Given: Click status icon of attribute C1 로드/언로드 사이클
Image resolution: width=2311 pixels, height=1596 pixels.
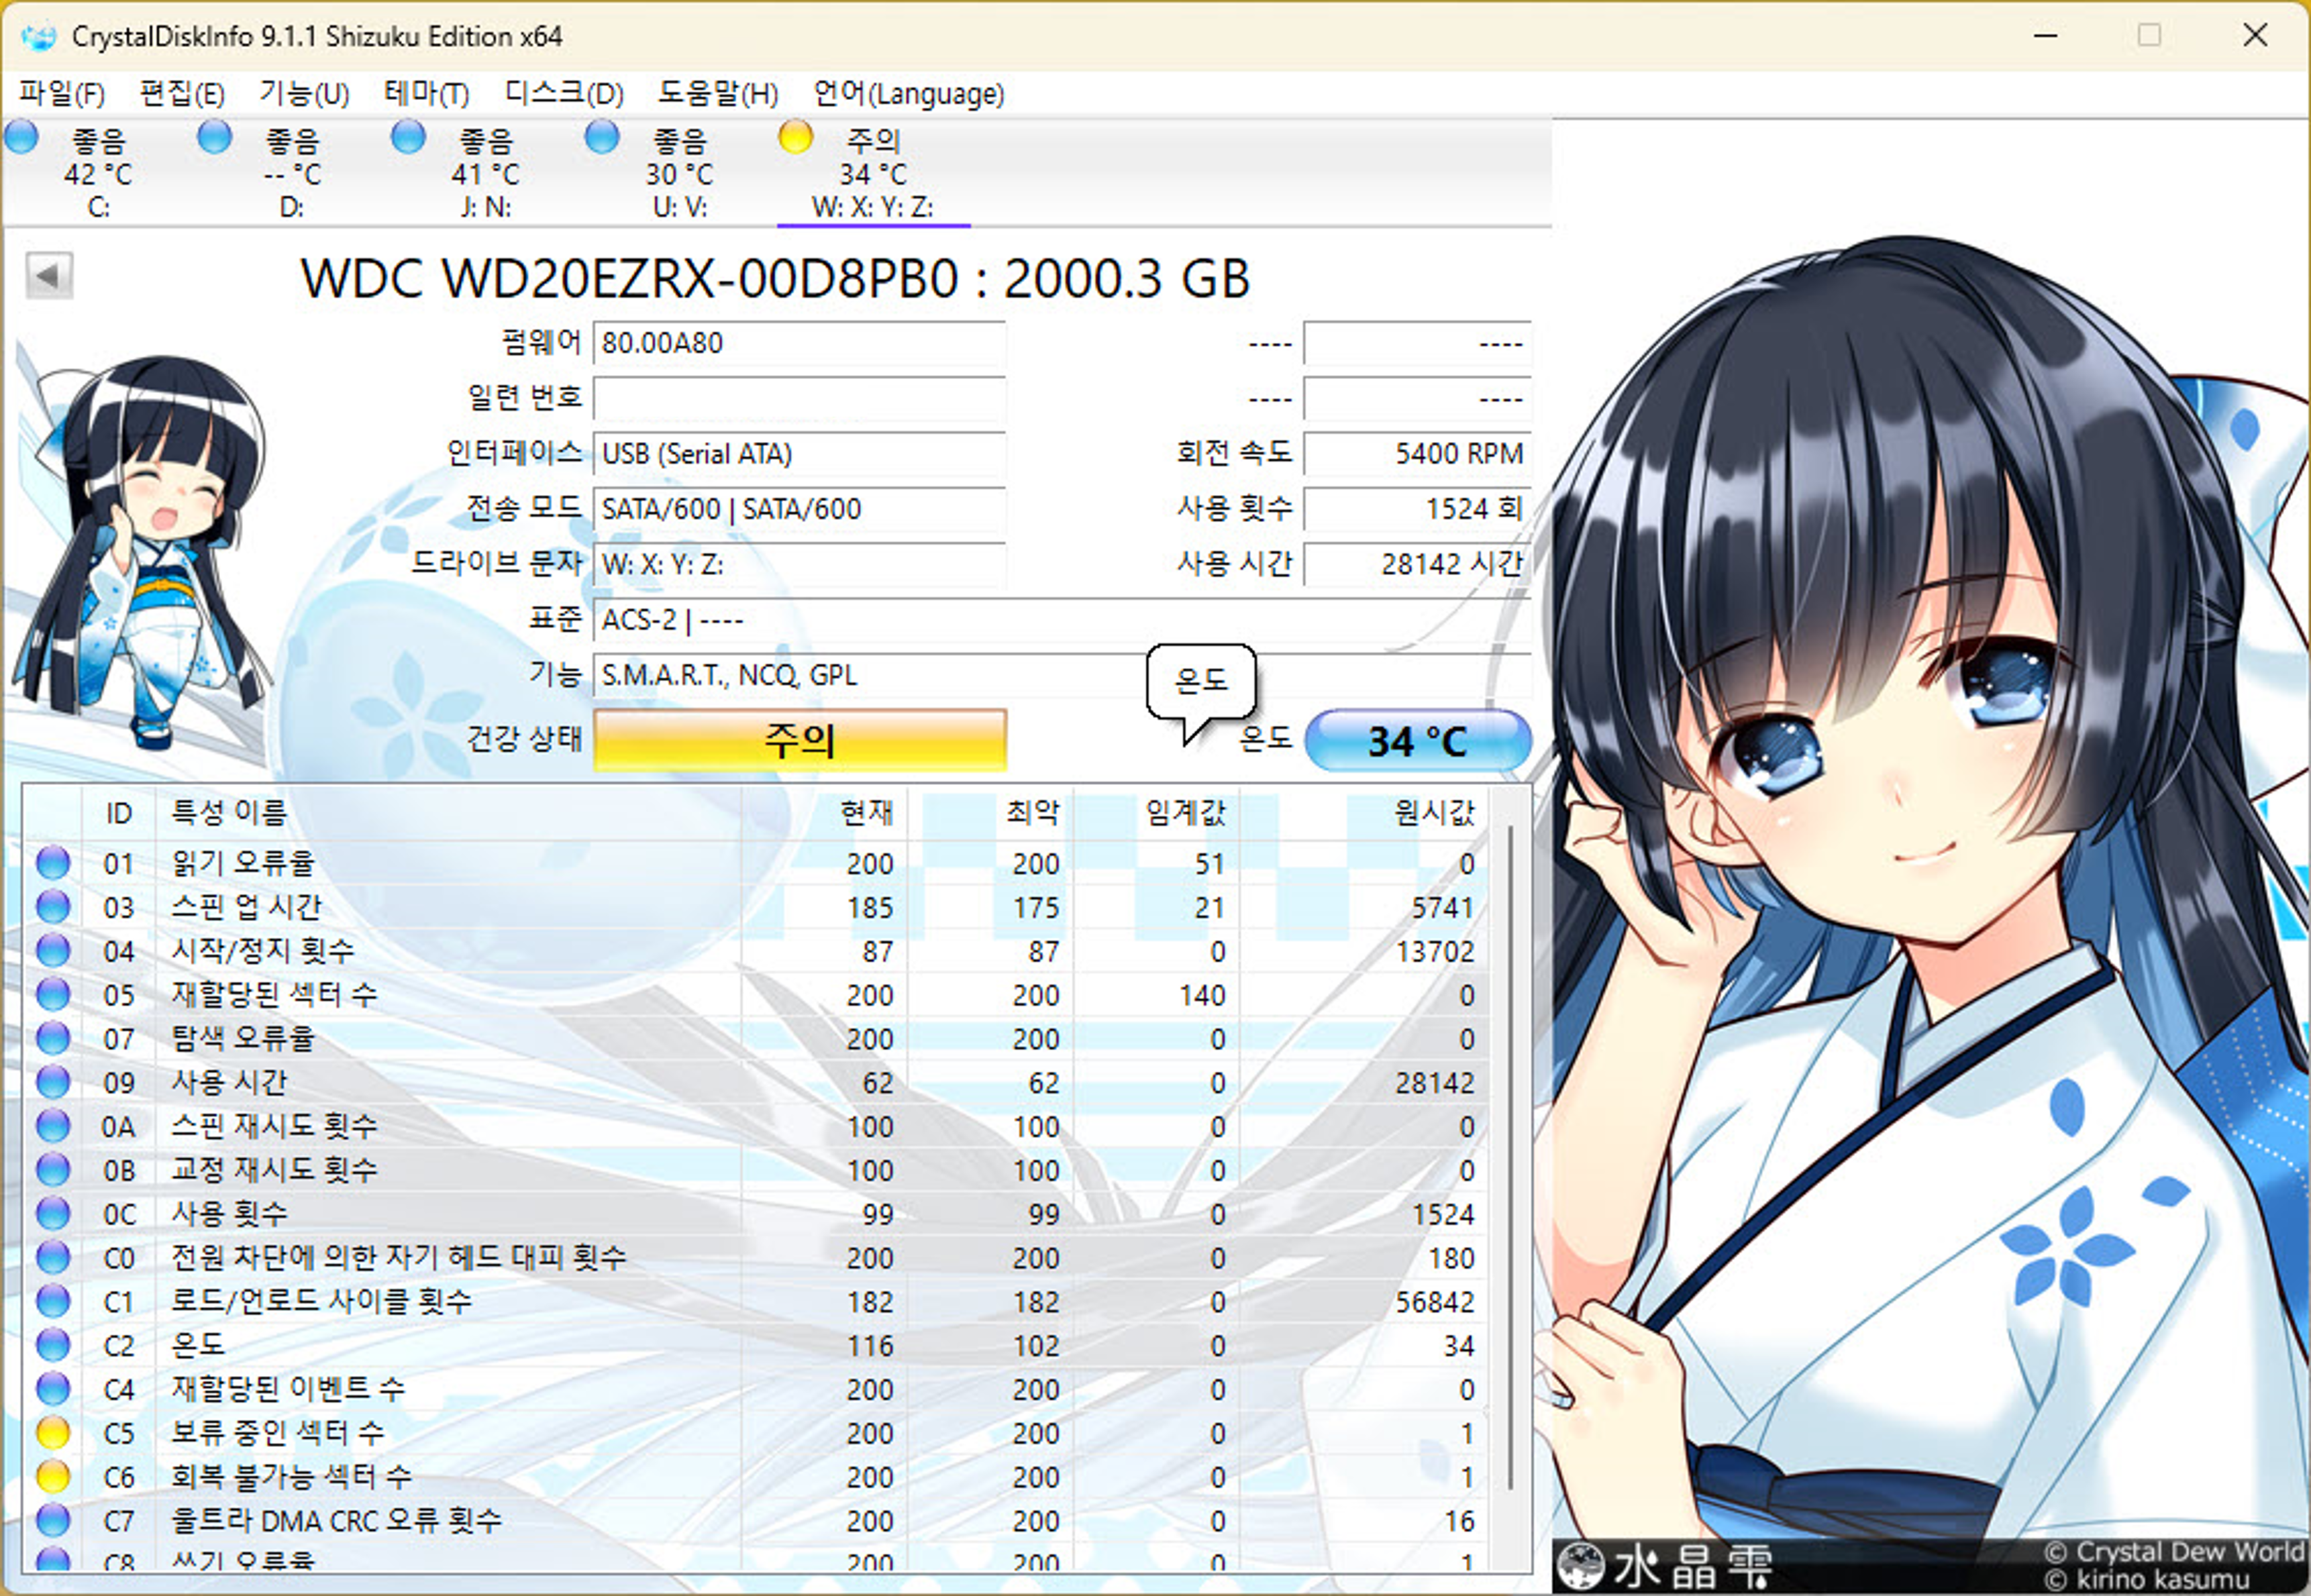Looking at the screenshot, I should point(53,1301).
